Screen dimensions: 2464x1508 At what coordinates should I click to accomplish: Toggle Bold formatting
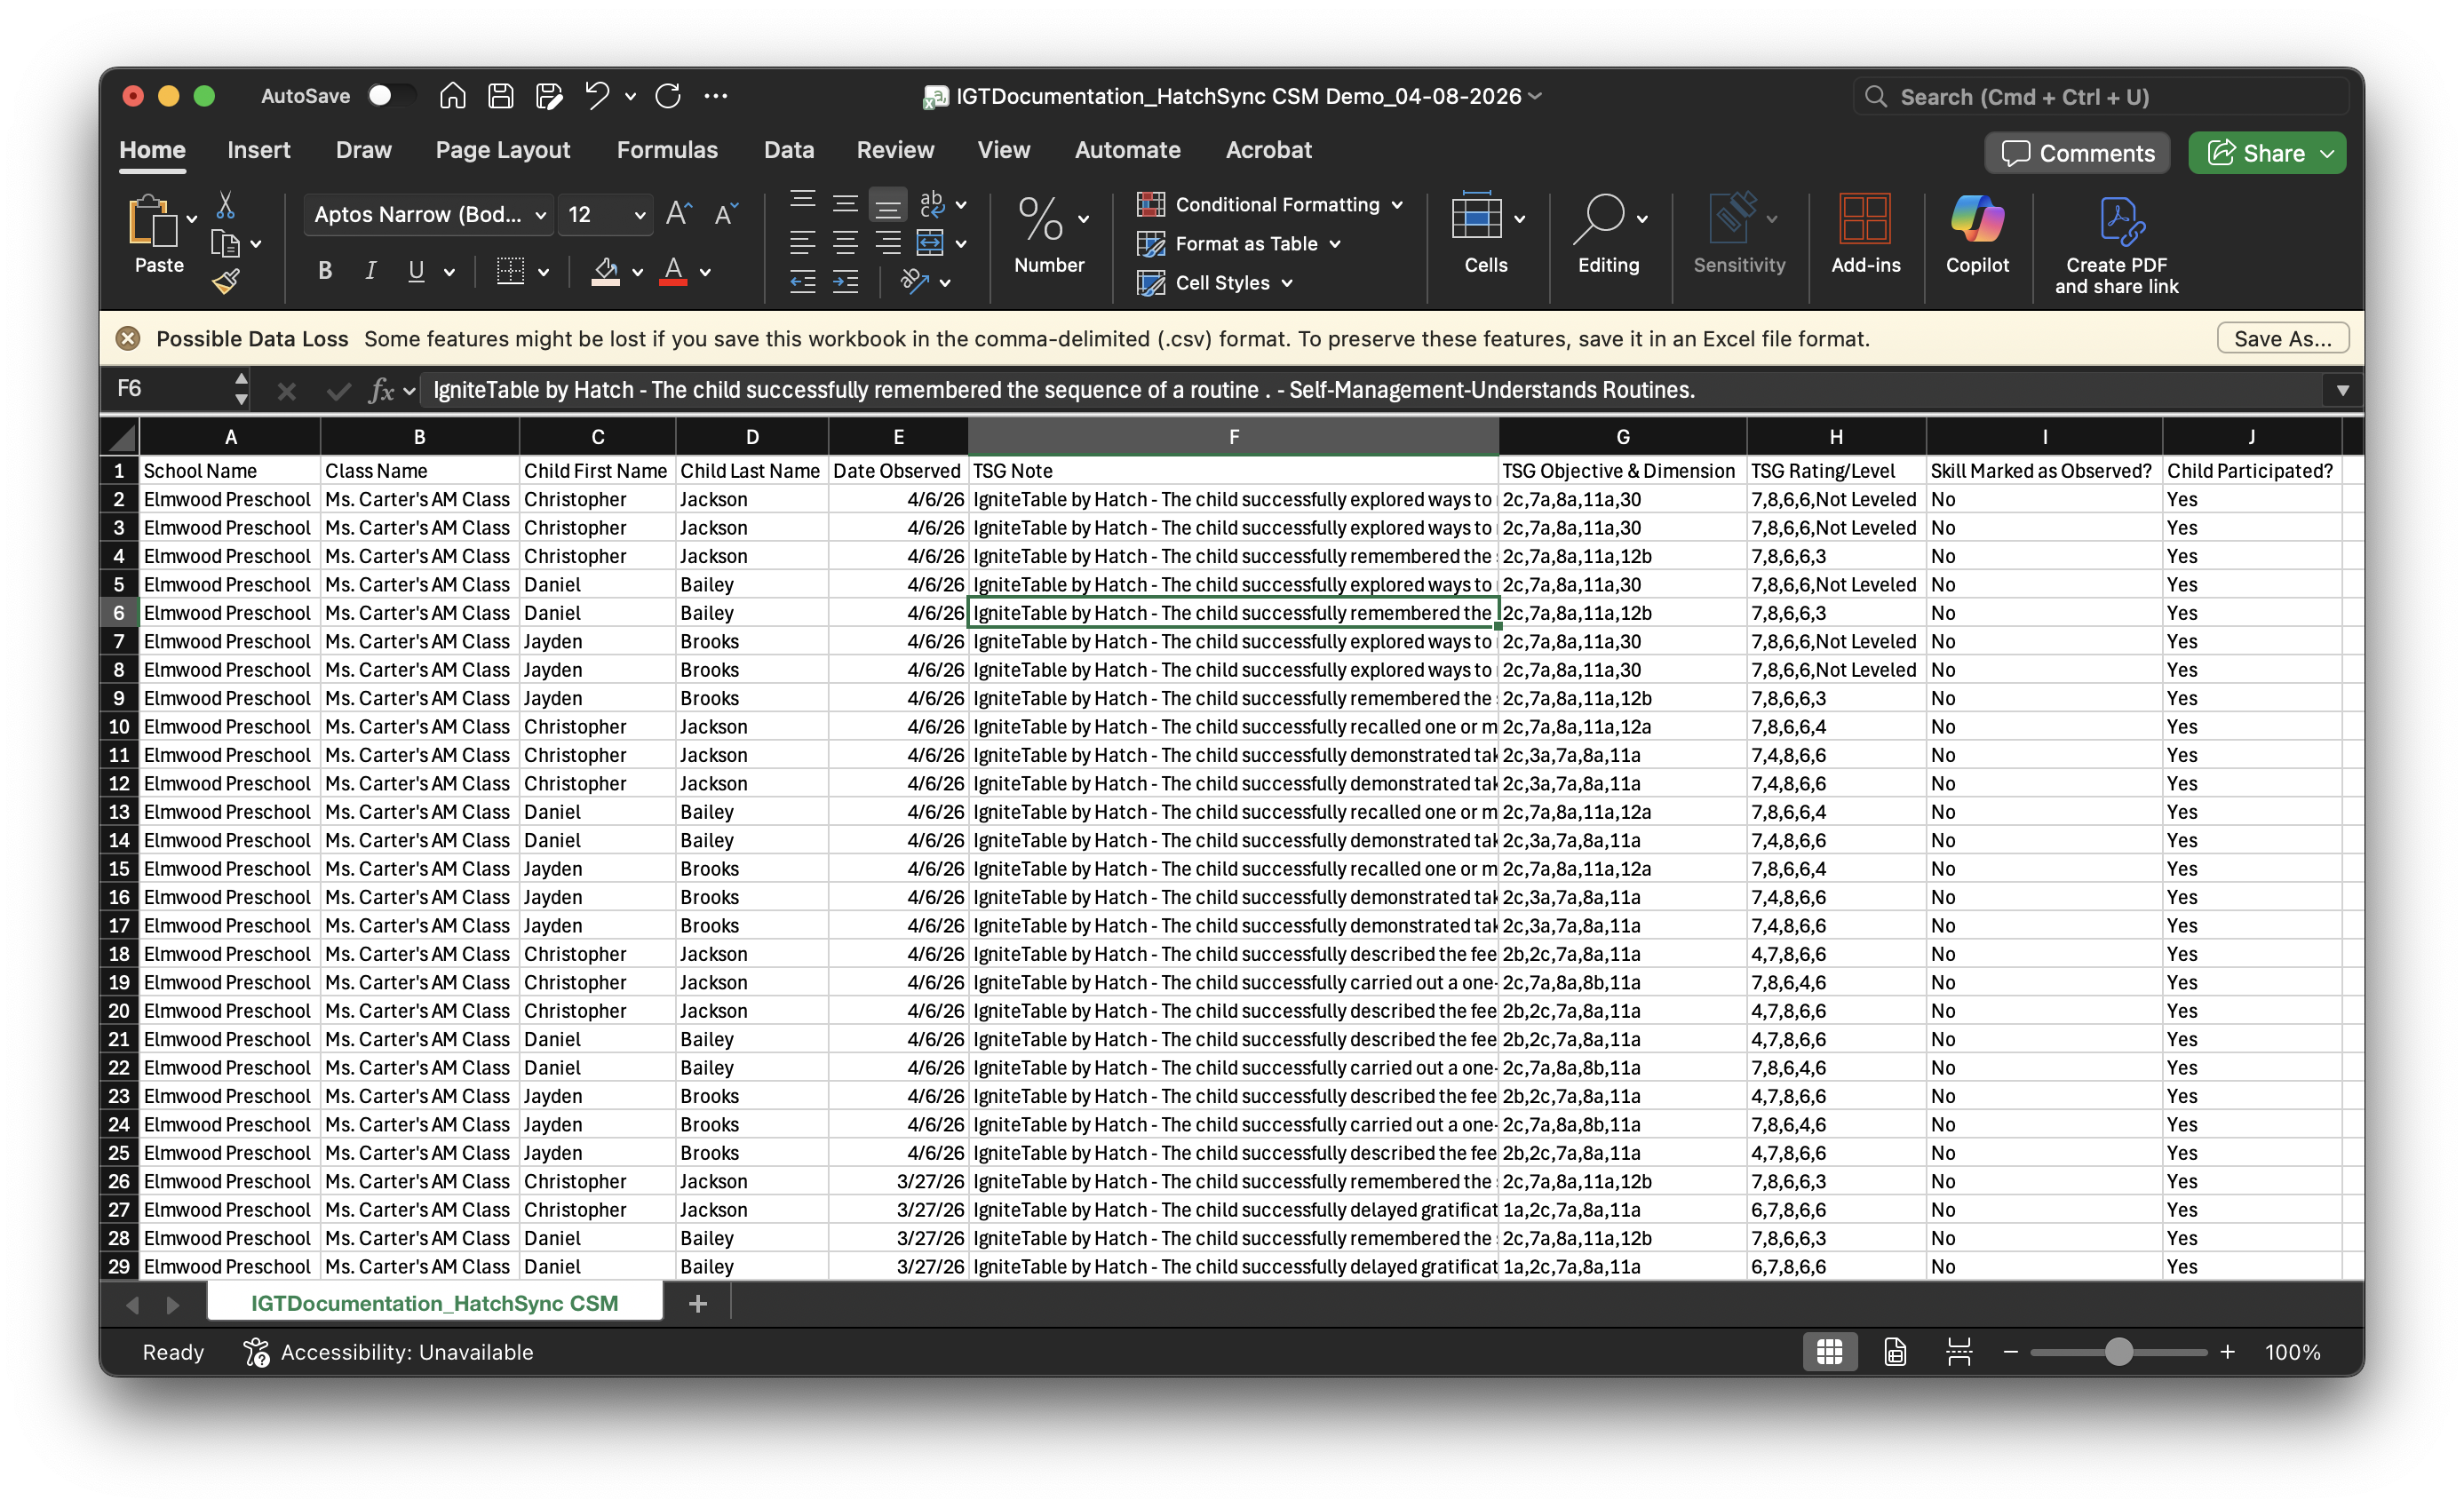click(325, 271)
